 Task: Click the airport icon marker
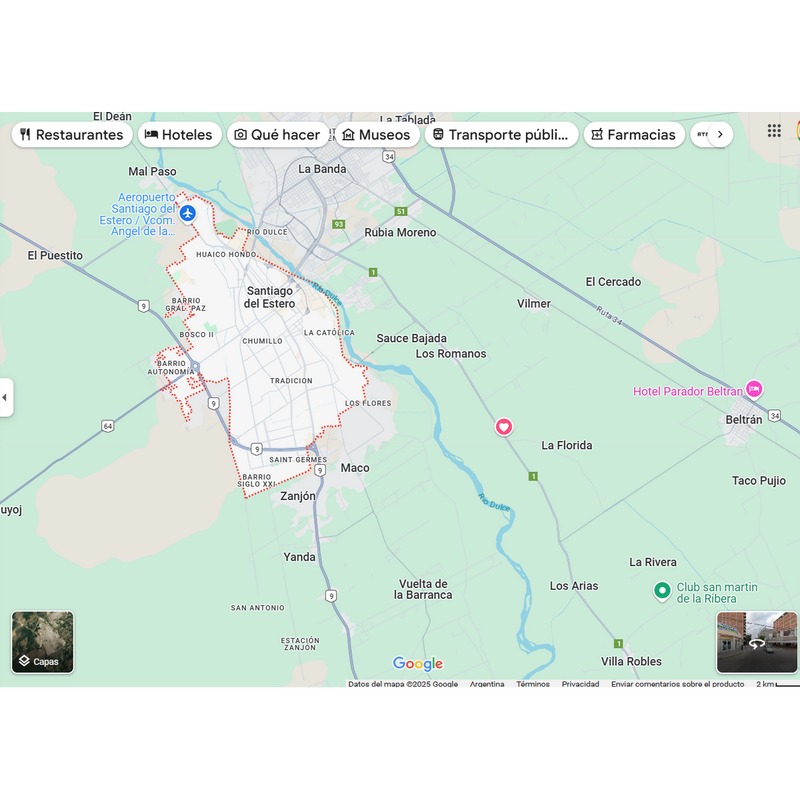188,213
